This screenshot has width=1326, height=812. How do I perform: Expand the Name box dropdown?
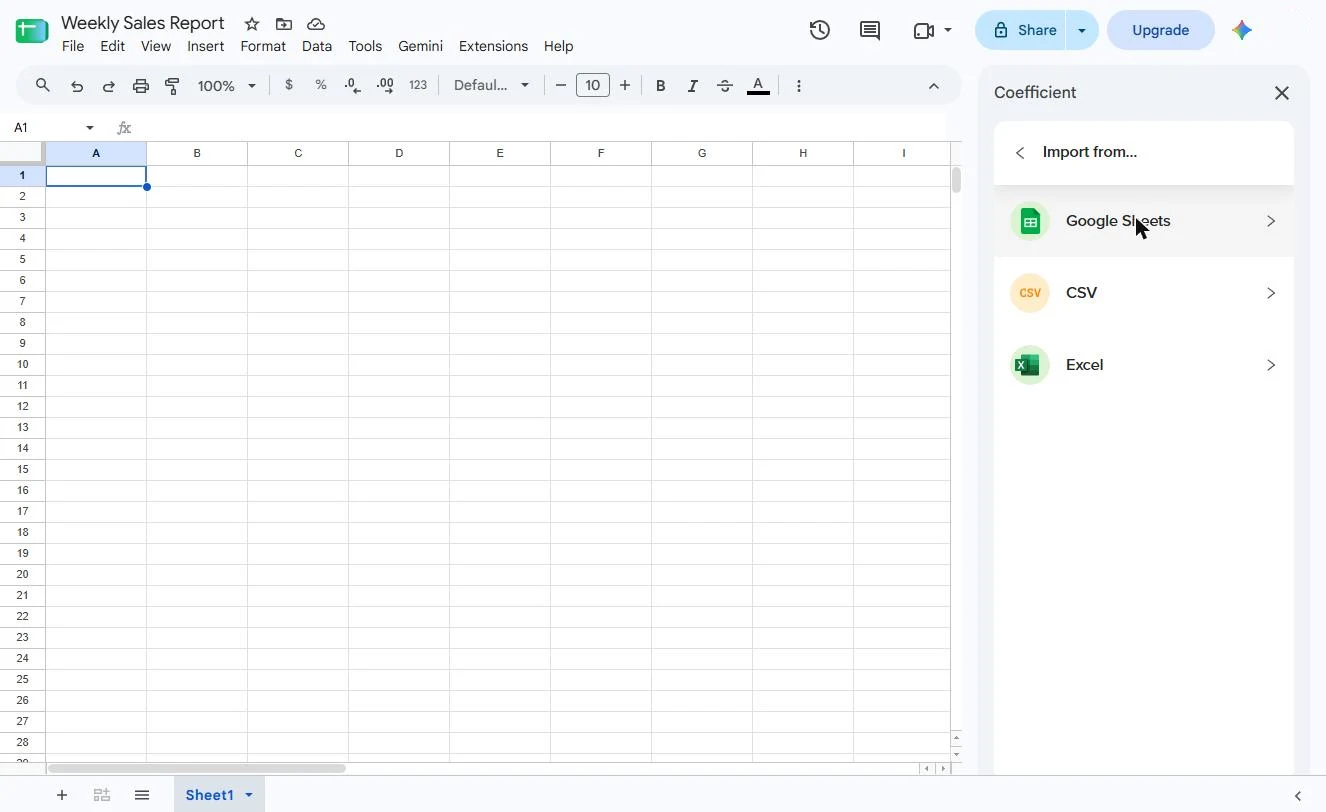[90, 128]
